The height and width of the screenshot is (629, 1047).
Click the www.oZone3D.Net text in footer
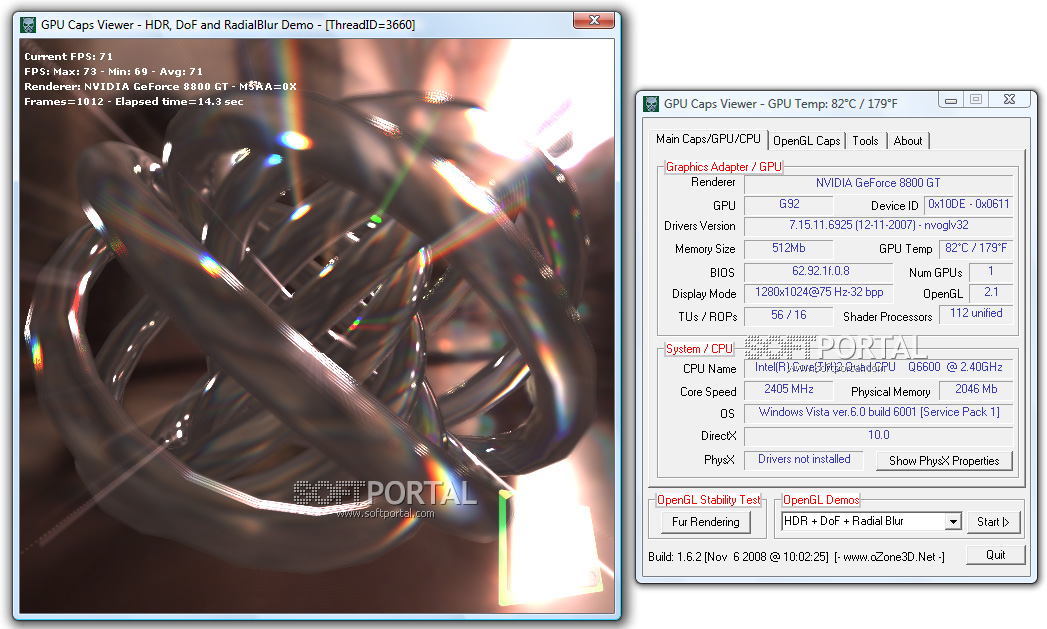(889, 557)
